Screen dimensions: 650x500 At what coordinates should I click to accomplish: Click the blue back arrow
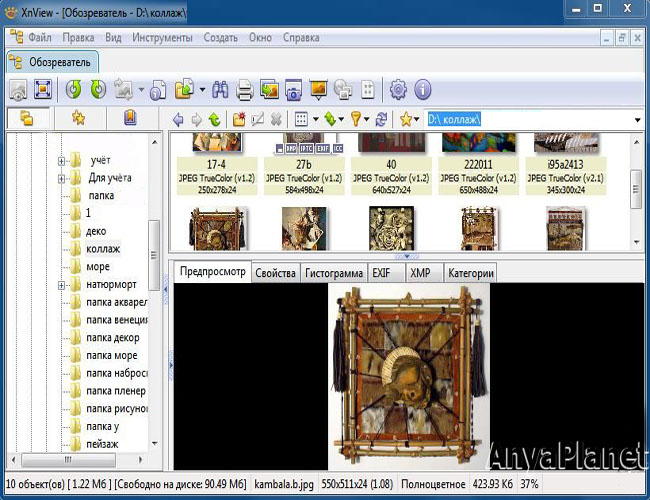[x=178, y=119]
